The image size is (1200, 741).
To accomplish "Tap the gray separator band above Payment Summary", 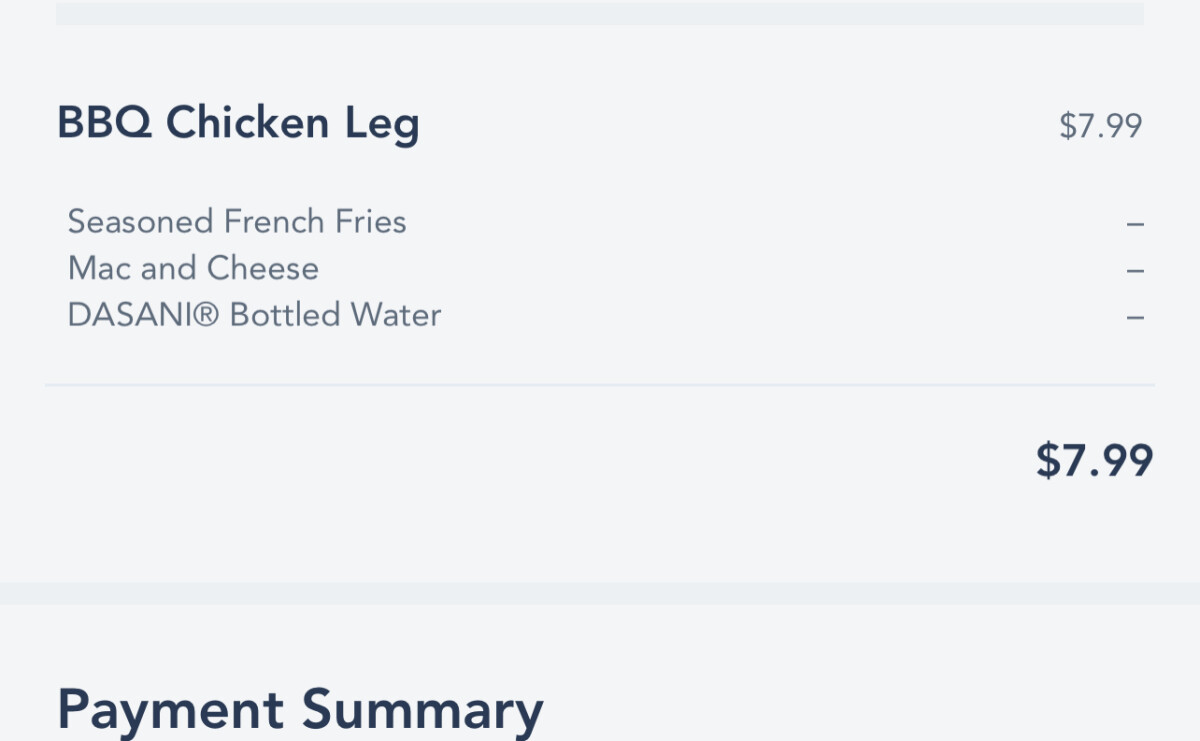I will (x=600, y=593).
